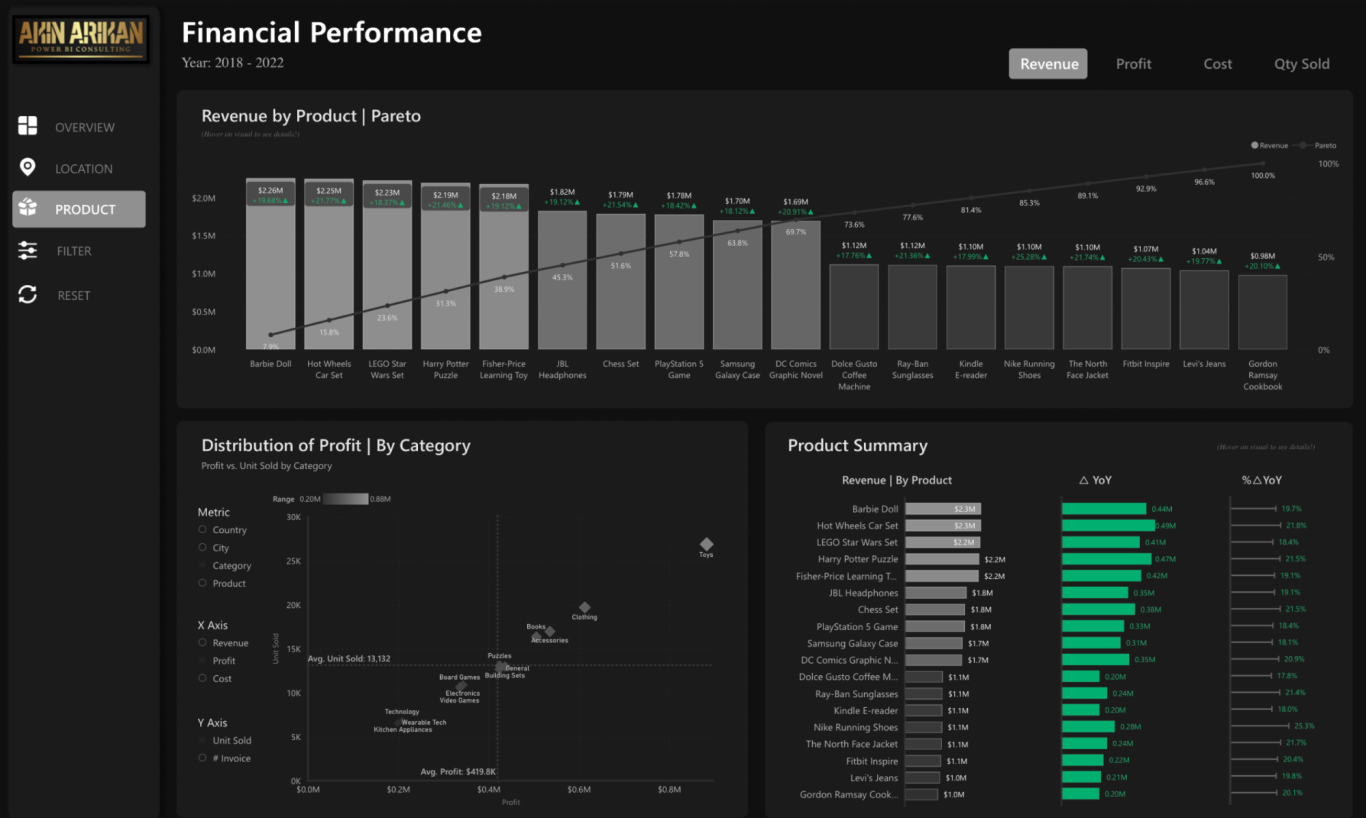This screenshot has width=1366, height=818.
Task: Switch to the Qty Sold tab
Action: tap(1301, 64)
